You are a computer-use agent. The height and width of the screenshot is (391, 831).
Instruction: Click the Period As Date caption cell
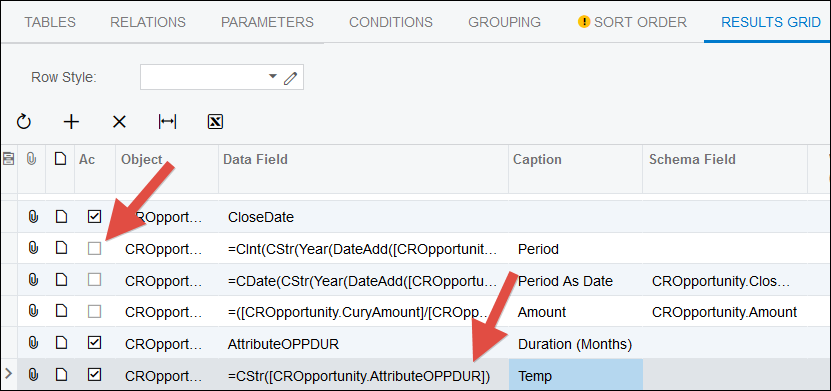tap(576, 280)
